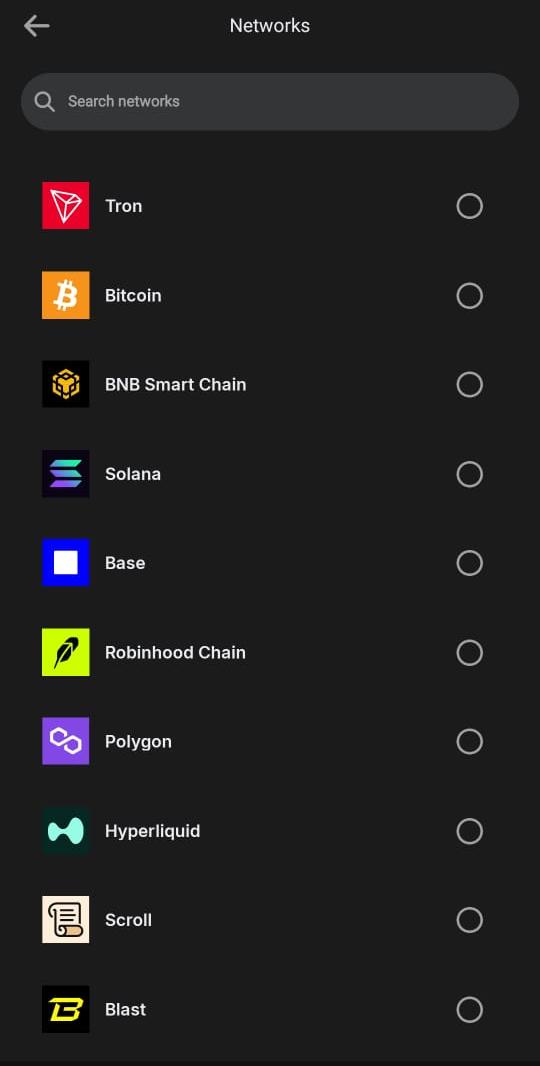
Task: Click the Scroll parchment logo
Action: point(65,919)
